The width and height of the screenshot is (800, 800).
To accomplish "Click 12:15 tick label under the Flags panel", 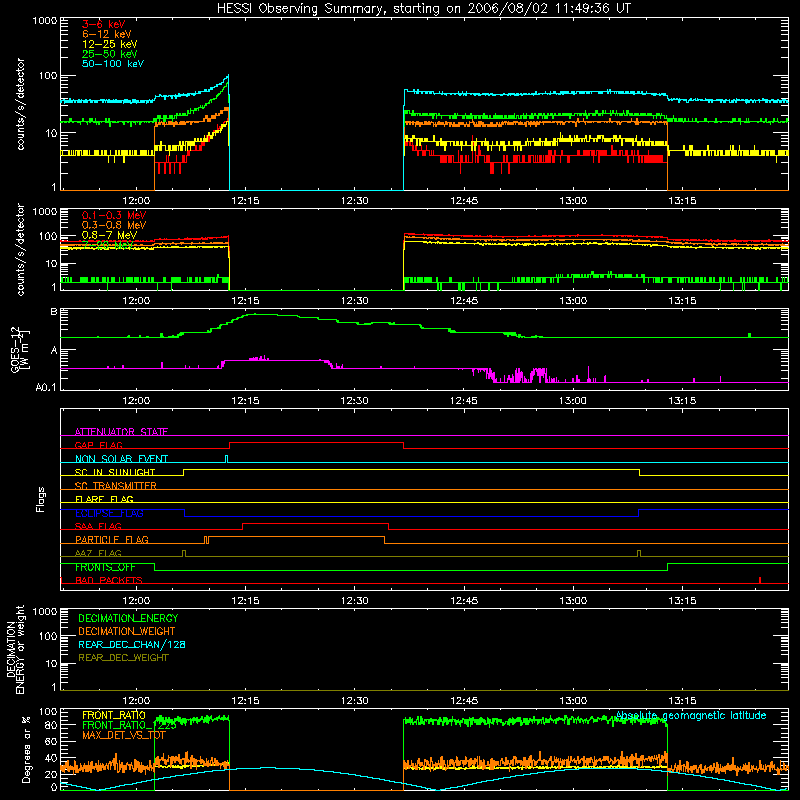I will tap(245, 601).
